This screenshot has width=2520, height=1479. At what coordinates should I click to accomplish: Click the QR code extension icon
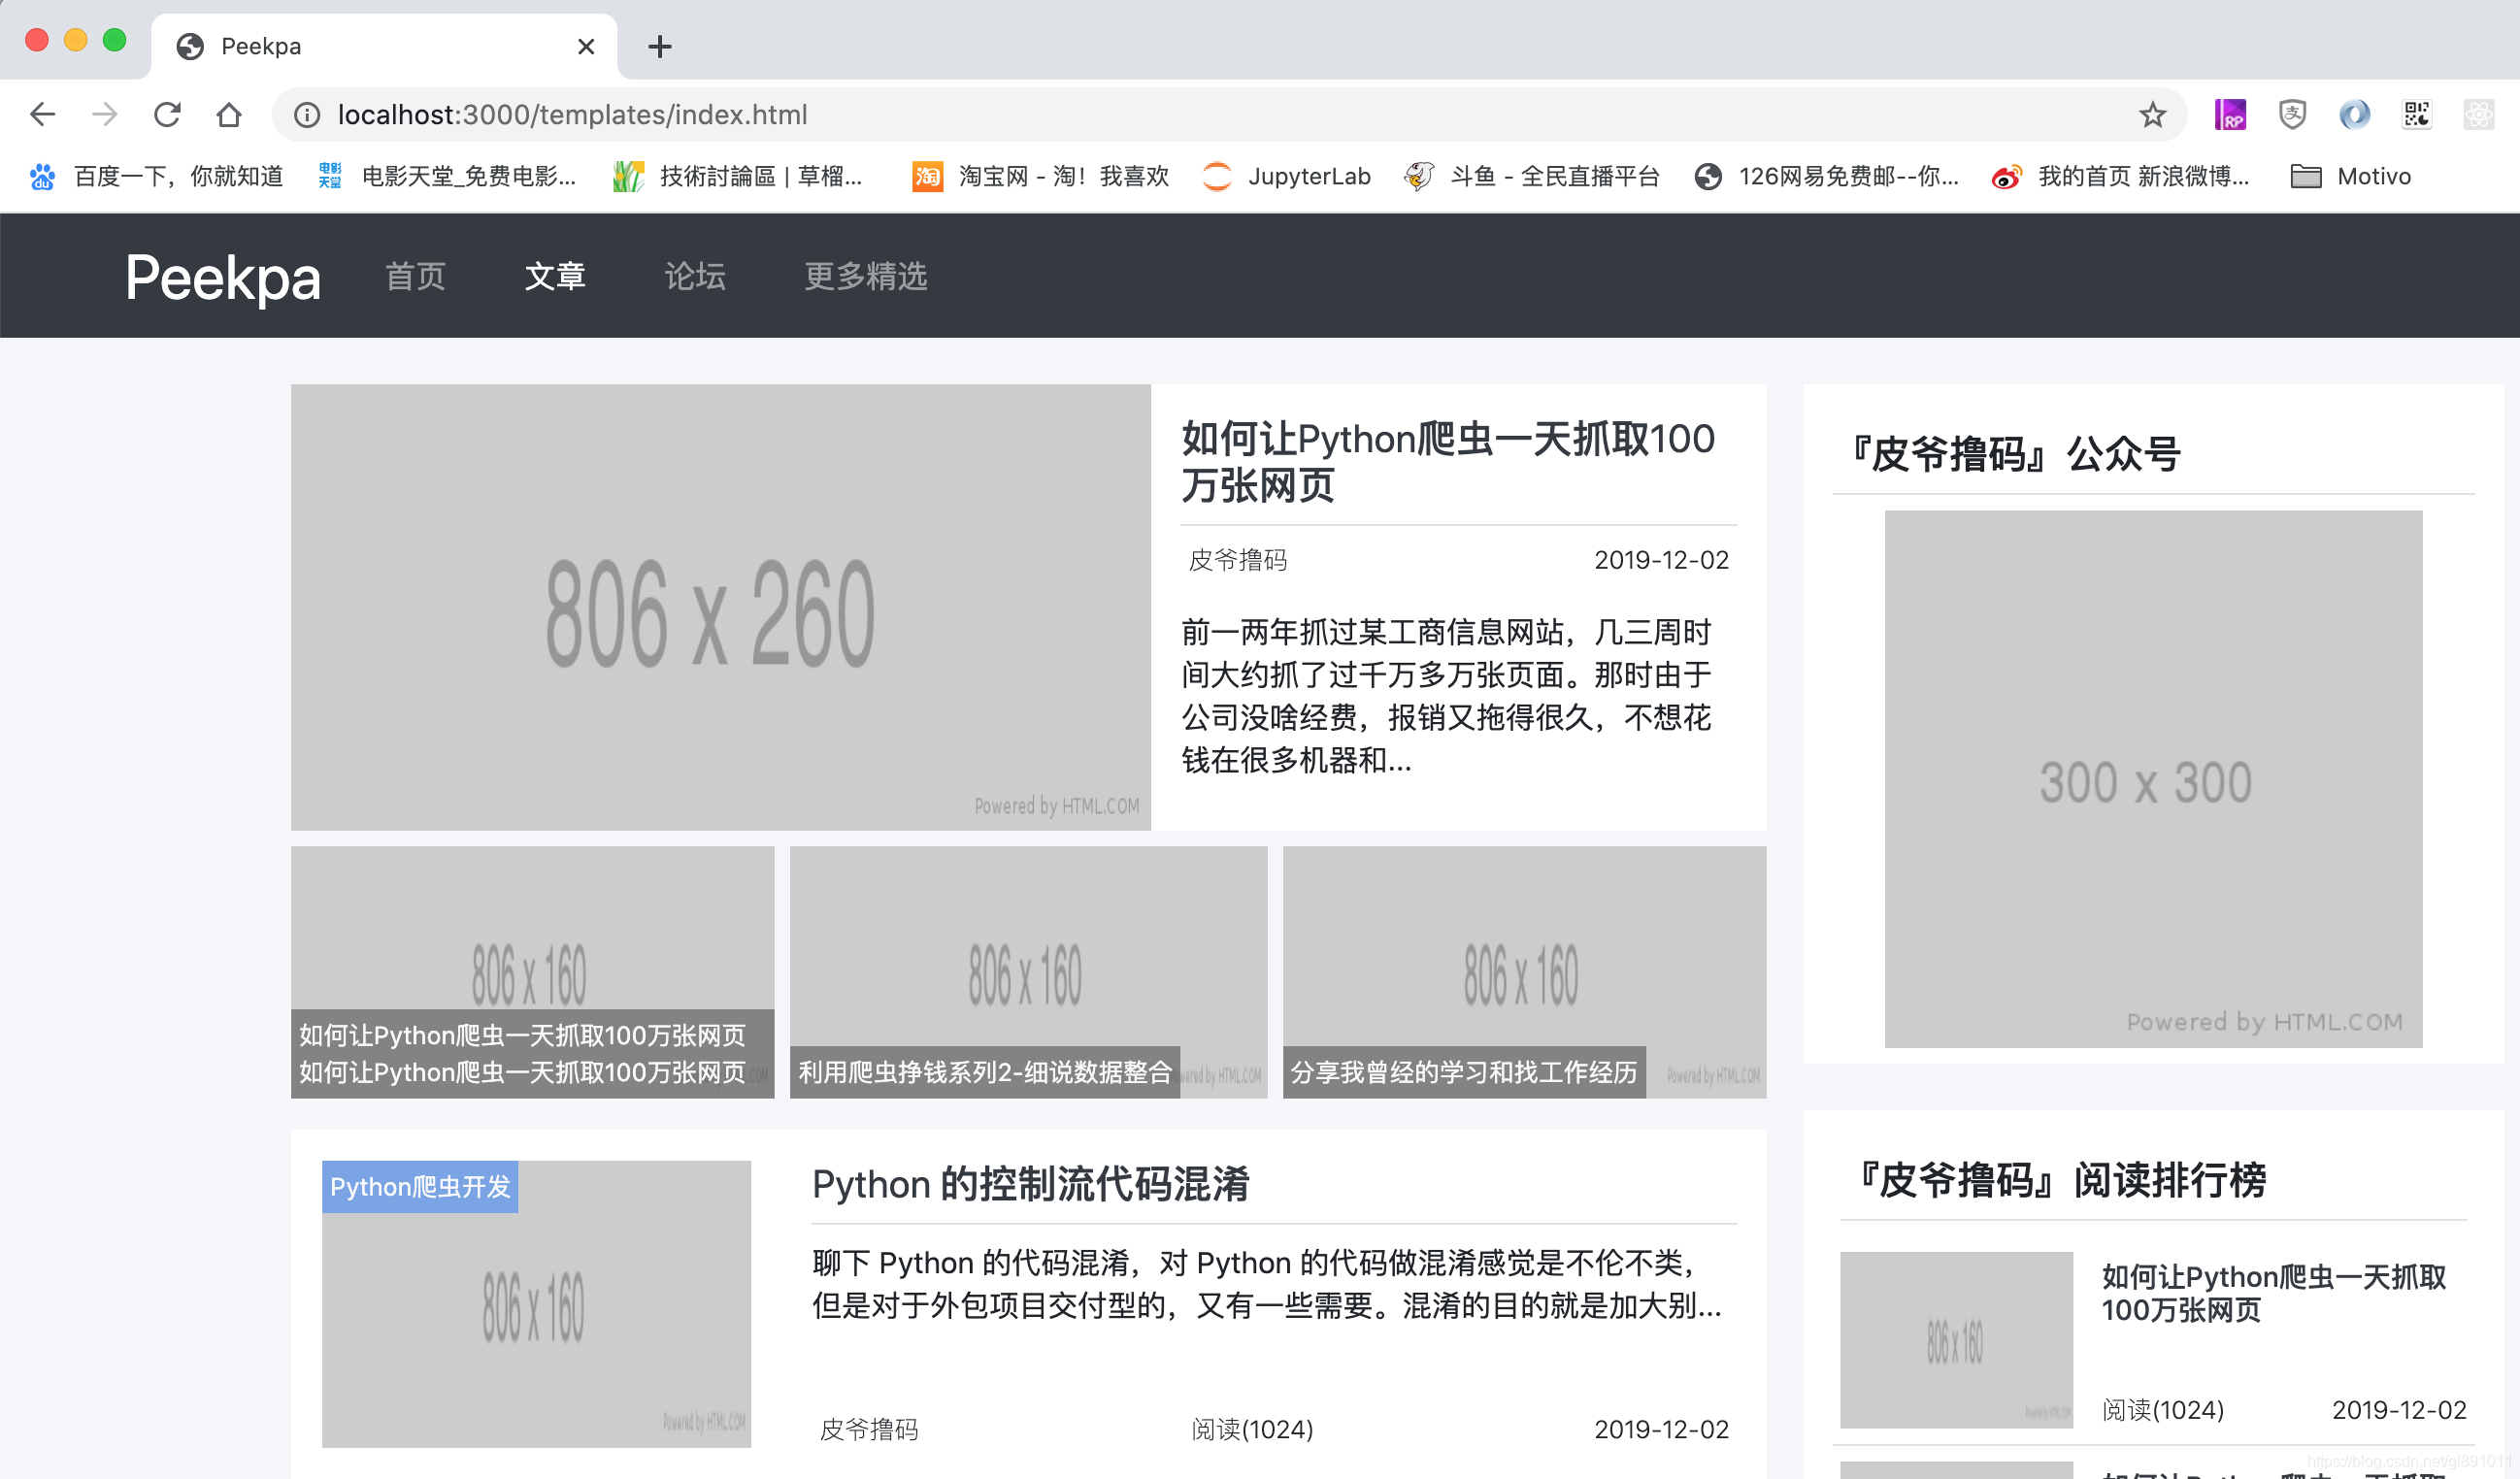2416,114
